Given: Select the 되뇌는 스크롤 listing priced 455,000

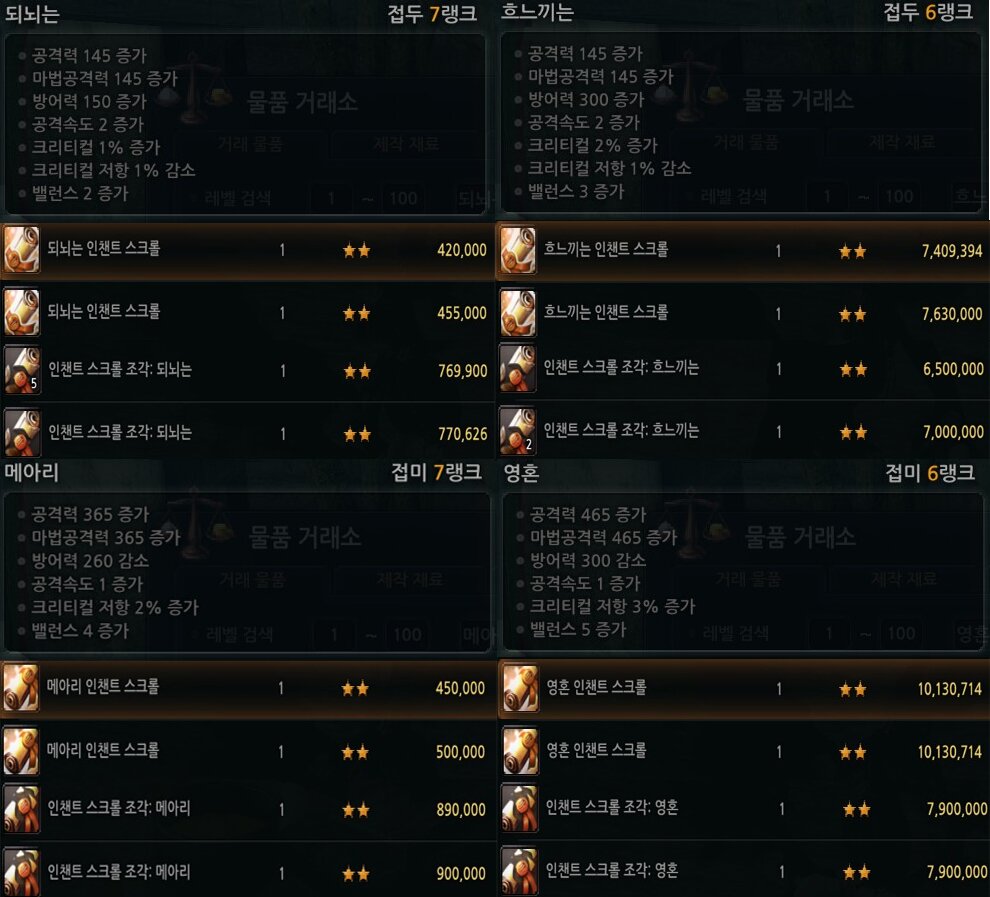Looking at the screenshot, I should click(247, 312).
